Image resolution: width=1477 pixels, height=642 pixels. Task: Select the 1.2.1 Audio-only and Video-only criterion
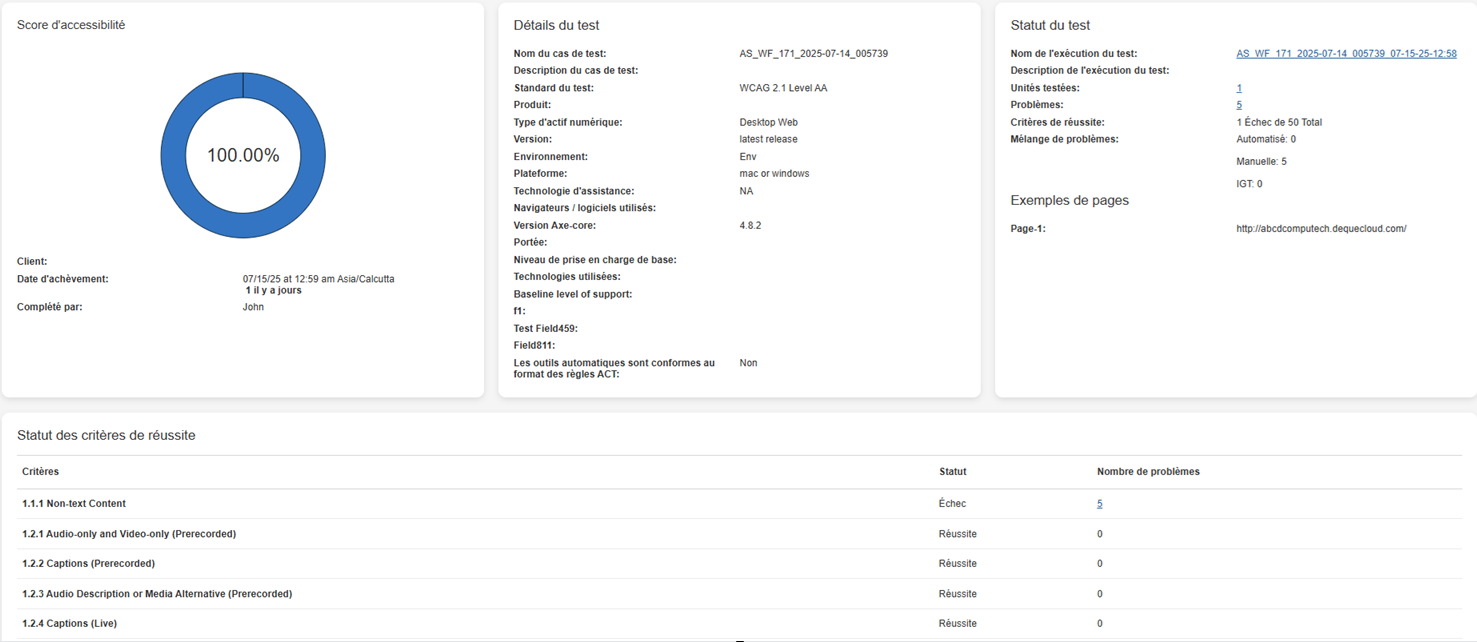point(129,534)
